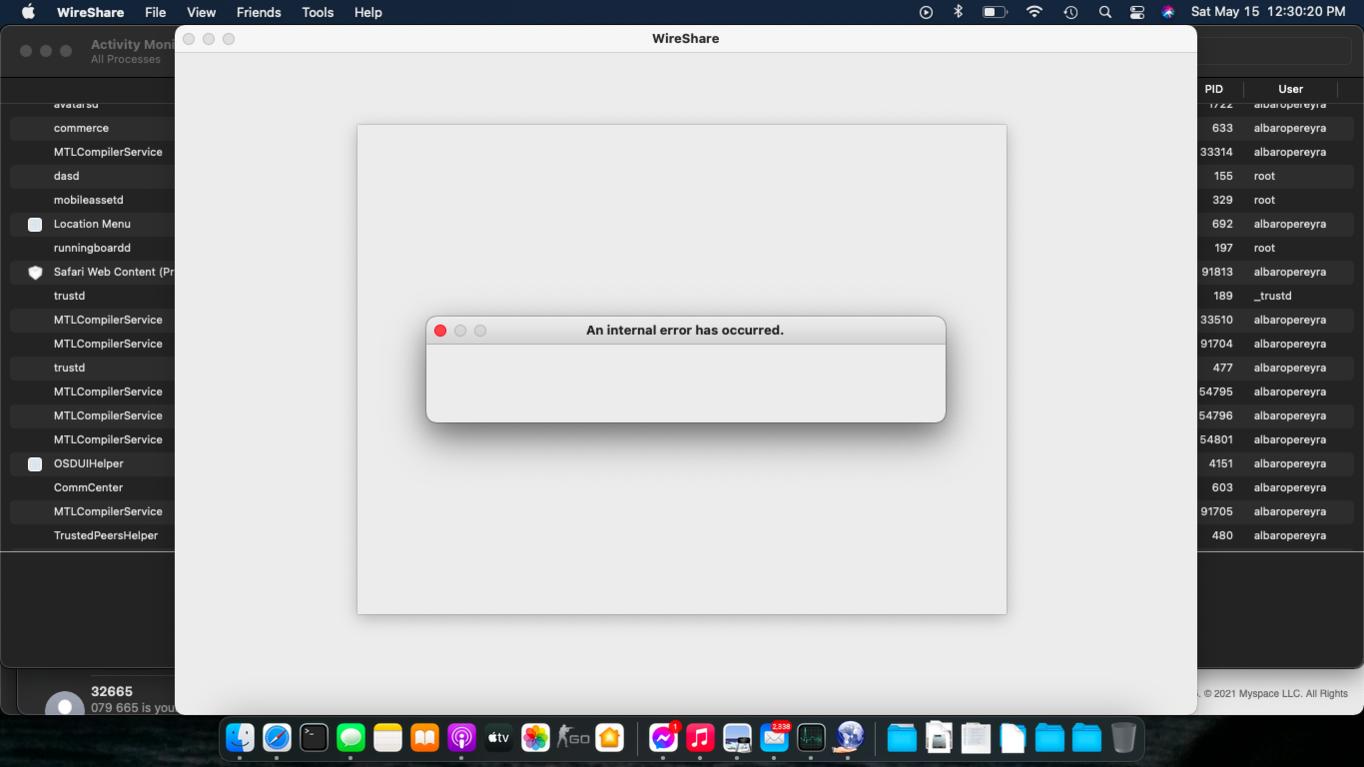The image size is (1364, 767).
Task: Open Bluetooth menu in menu bar
Action: pos(958,12)
